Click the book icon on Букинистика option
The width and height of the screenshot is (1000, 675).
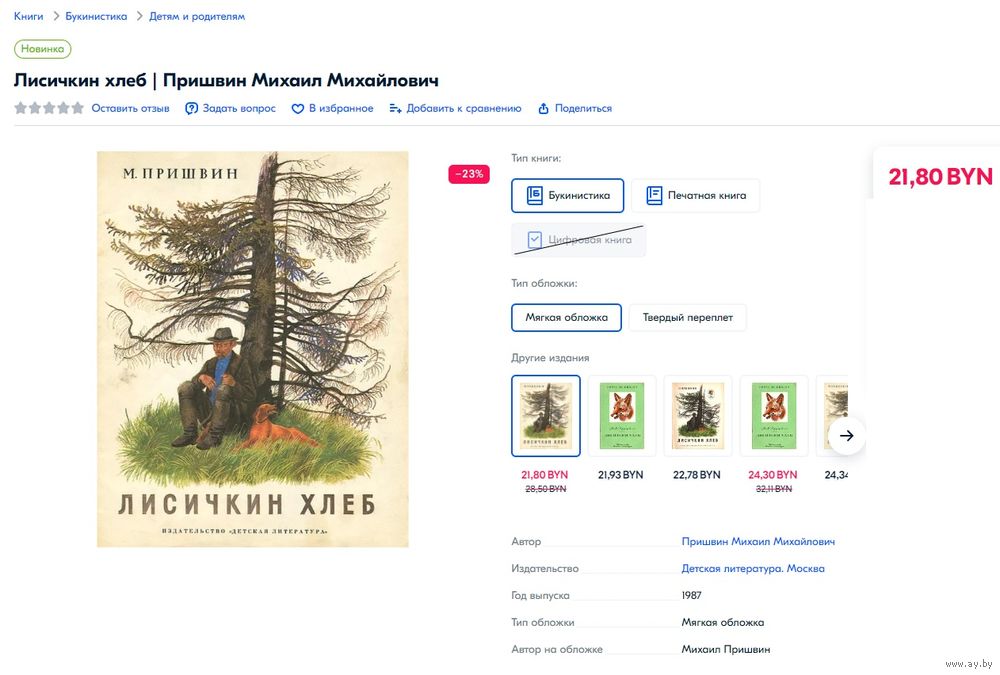tap(534, 195)
